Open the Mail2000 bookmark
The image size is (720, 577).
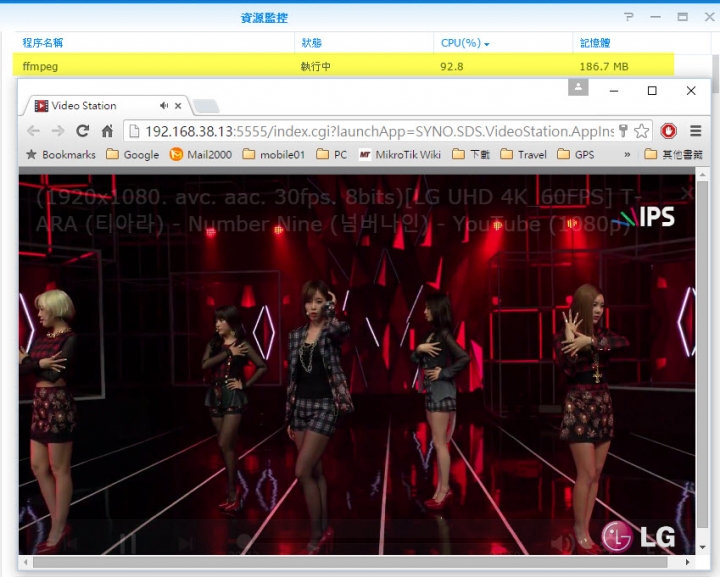201,155
